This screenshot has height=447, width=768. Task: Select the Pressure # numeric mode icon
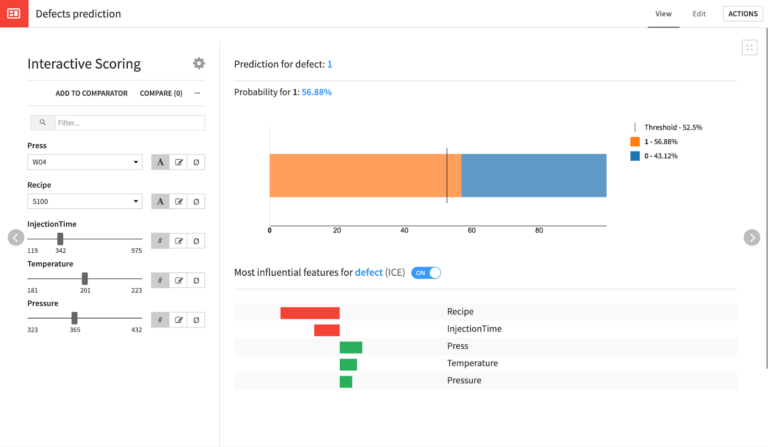tap(160, 320)
